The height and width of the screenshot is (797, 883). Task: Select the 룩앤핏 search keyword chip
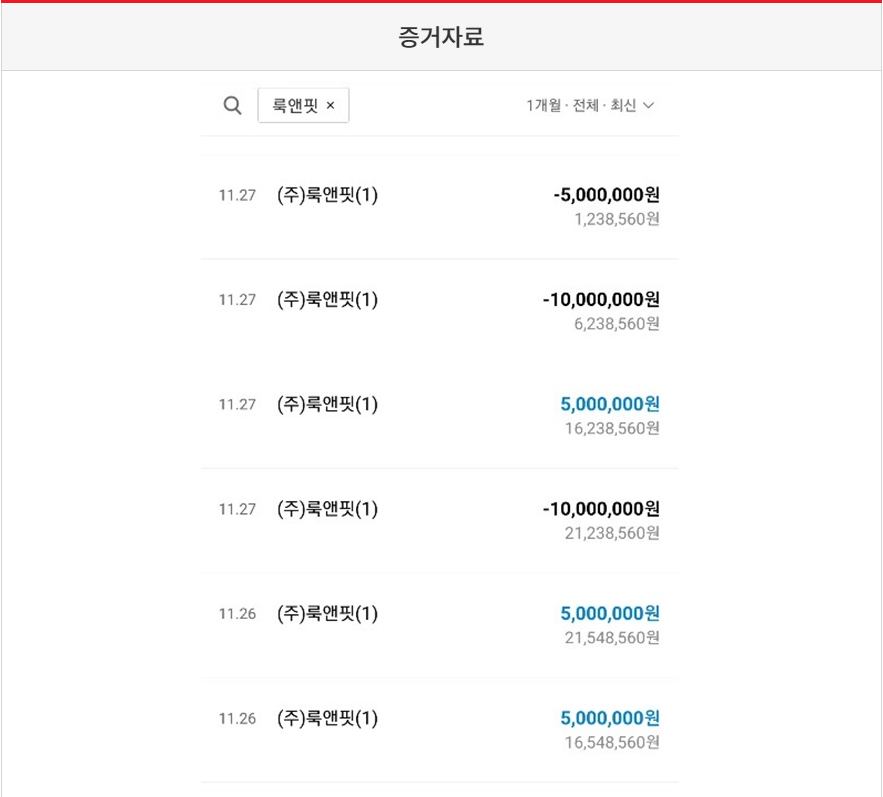click(x=295, y=106)
